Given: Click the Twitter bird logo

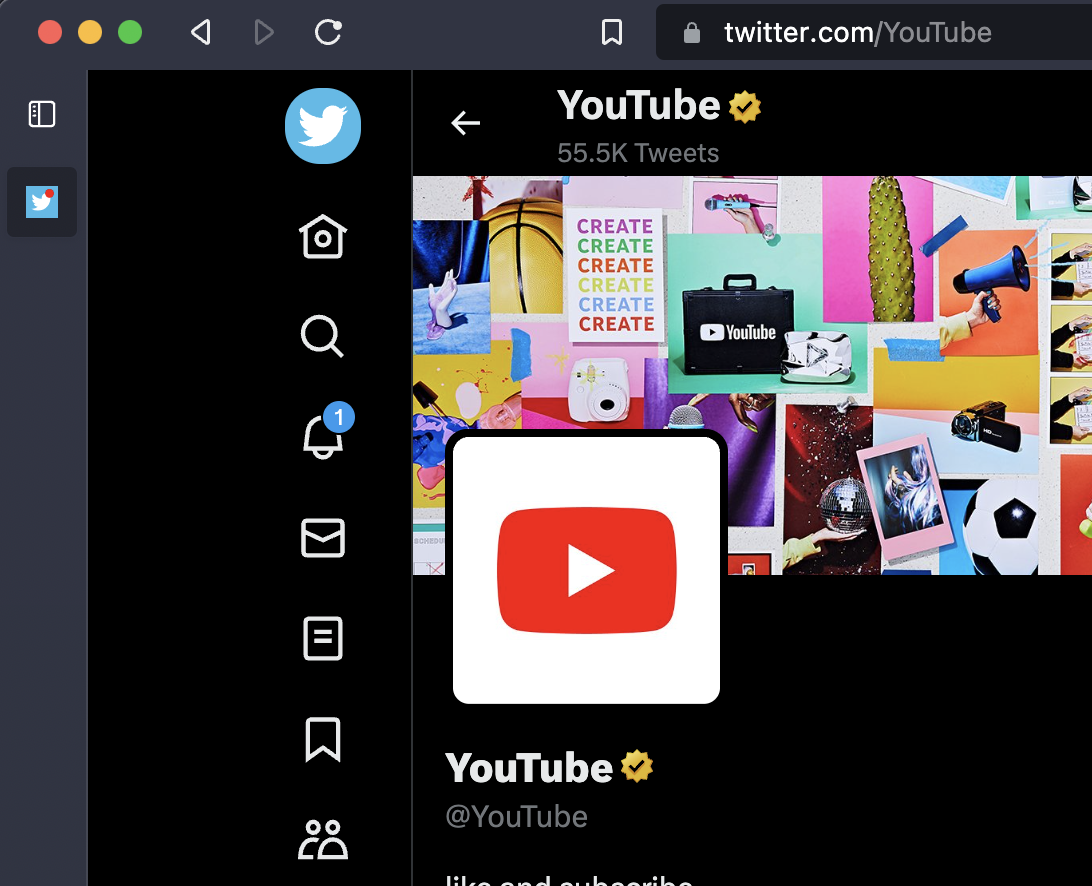Looking at the screenshot, I should point(322,126).
